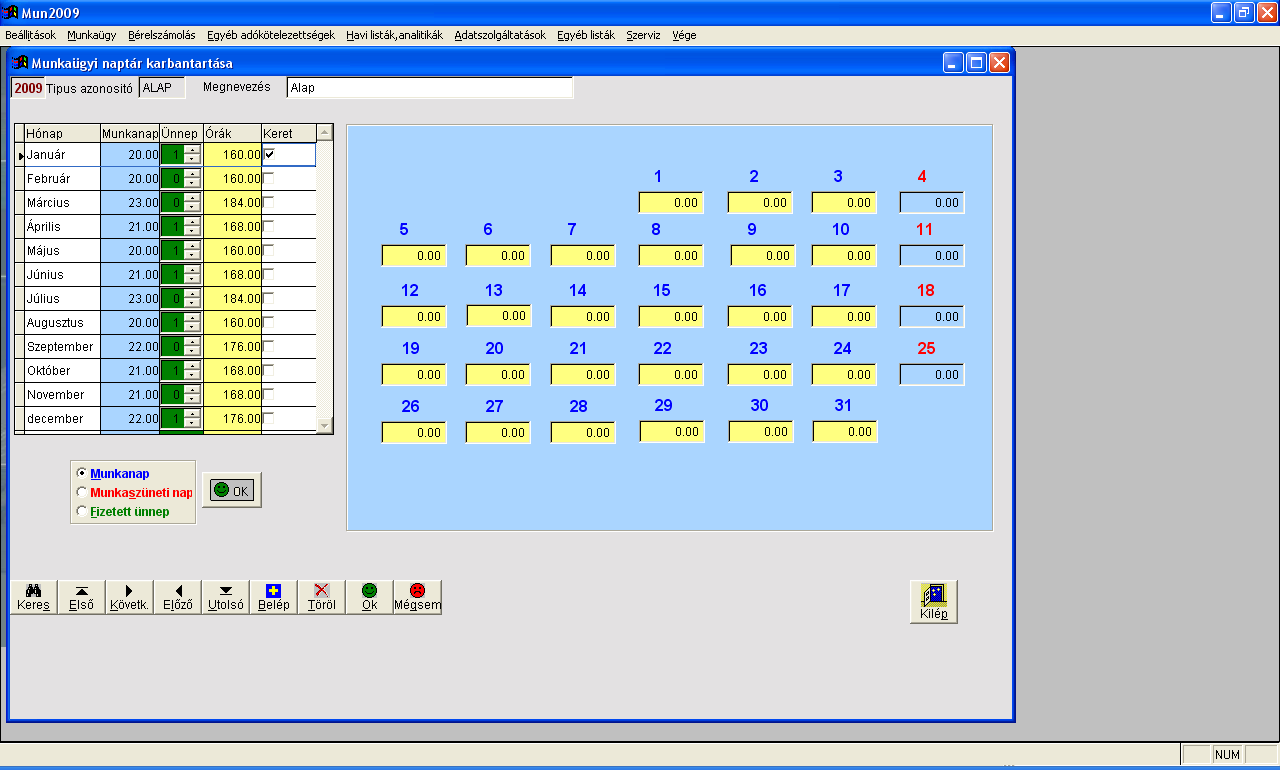Screen dimensions: 1280x770
Task: Adjust Ünnep spinner for Március
Action: [x=192, y=203]
